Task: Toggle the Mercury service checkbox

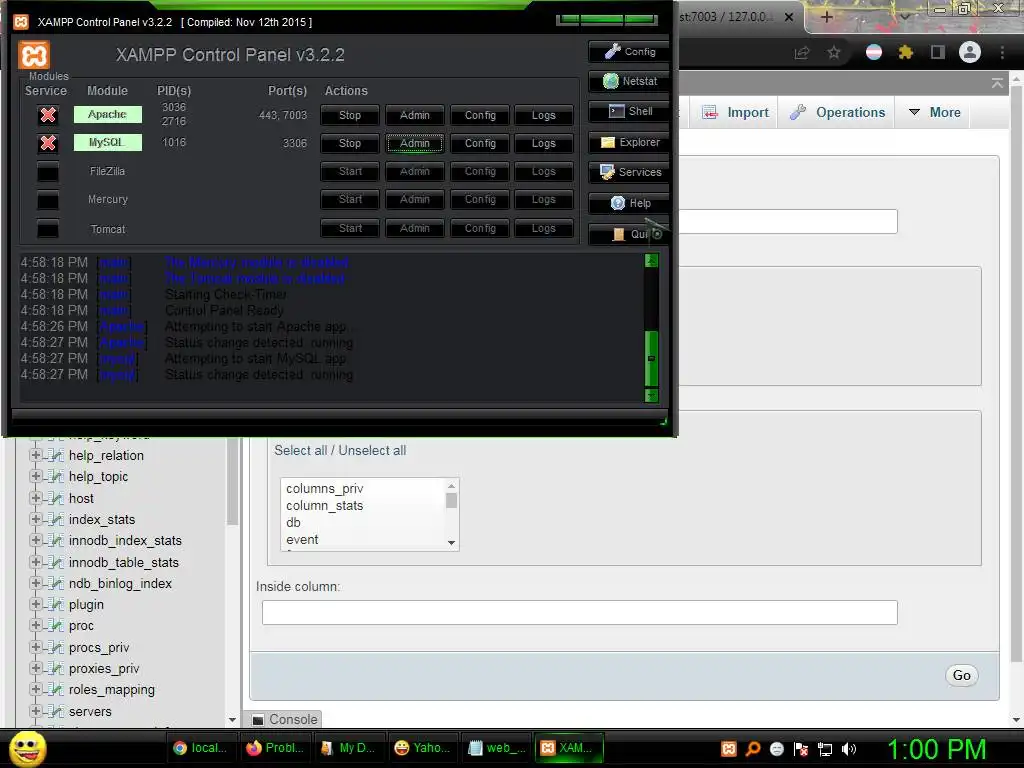Action: click(48, 200)
